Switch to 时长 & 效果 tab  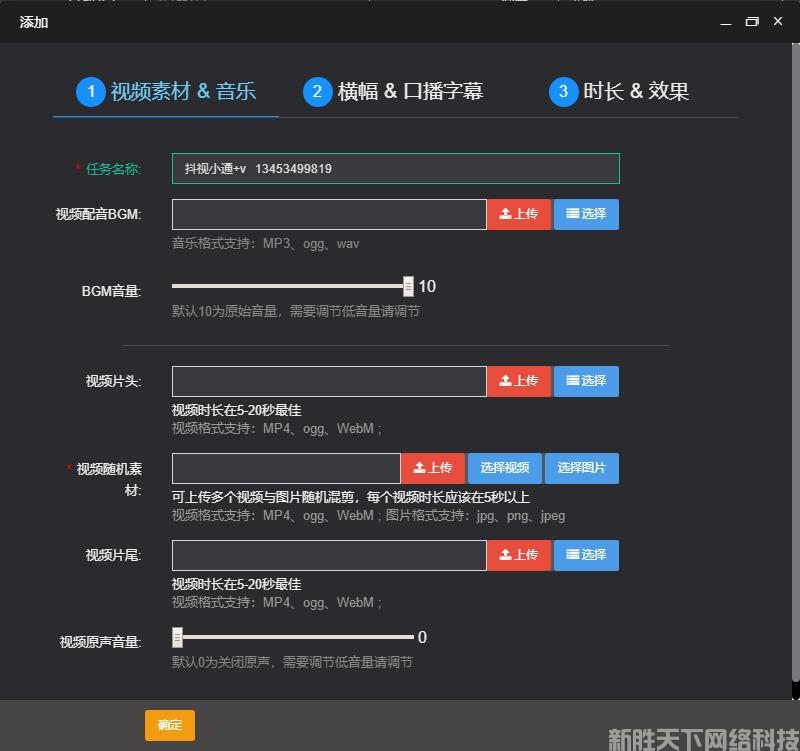pyautogui.click(x=619, y=92)
